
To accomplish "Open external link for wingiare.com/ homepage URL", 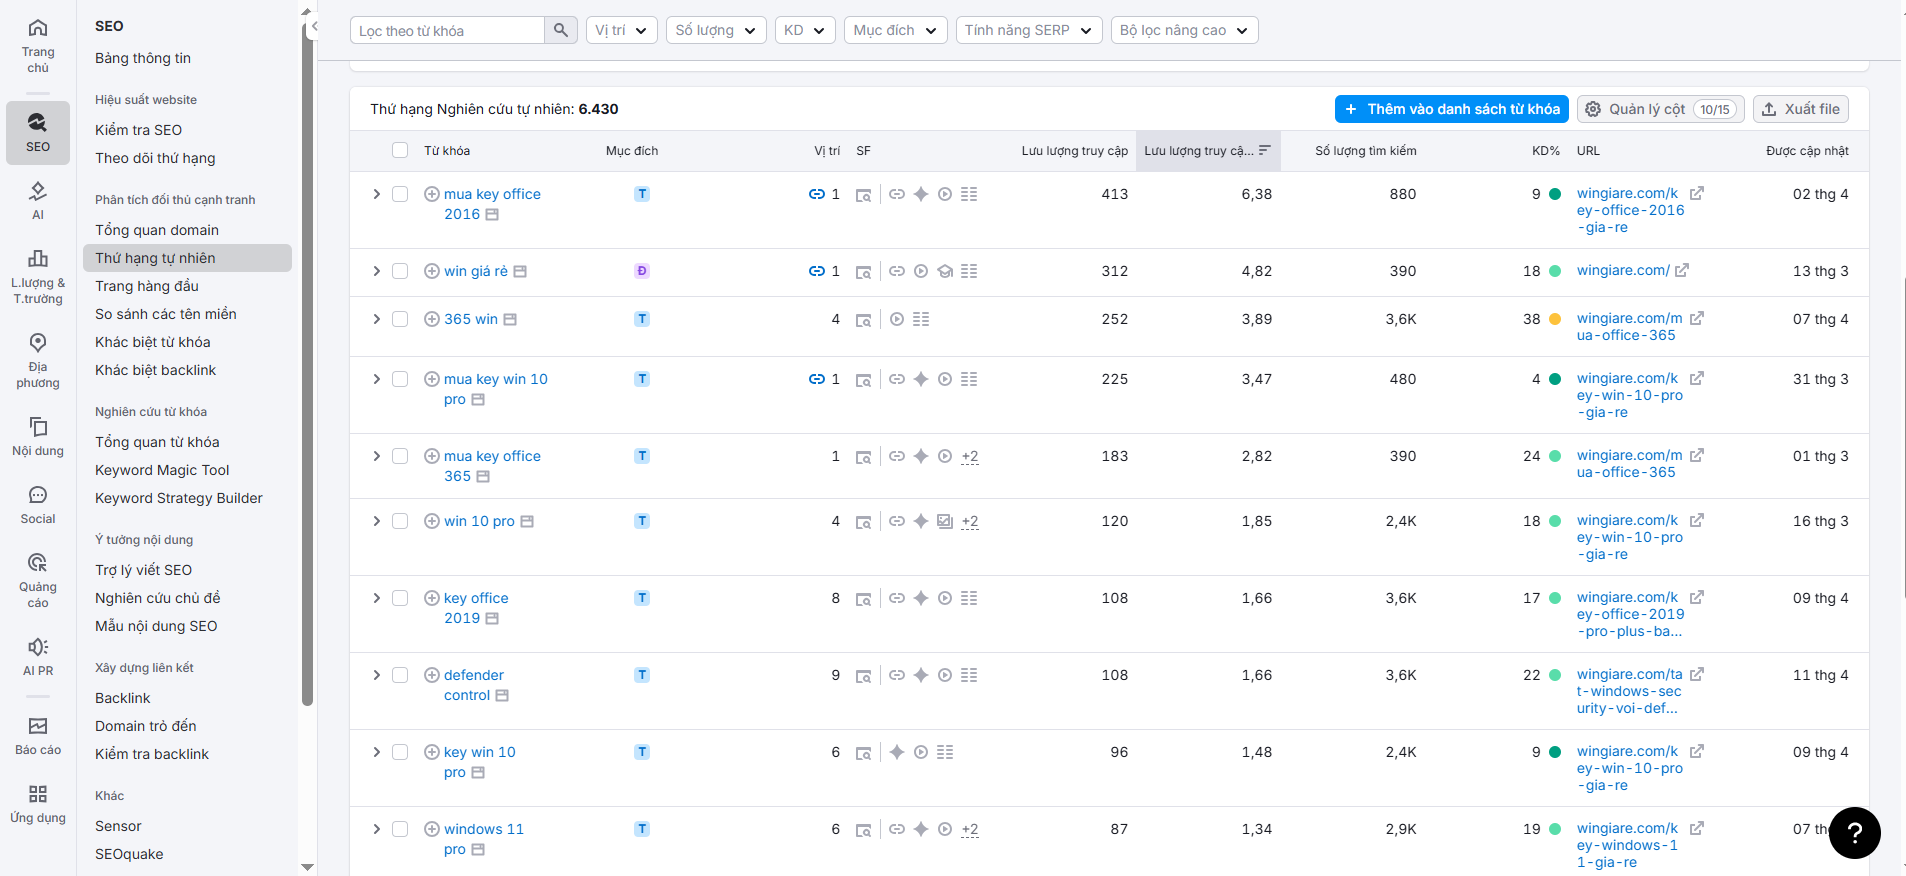I will 1682,270.
